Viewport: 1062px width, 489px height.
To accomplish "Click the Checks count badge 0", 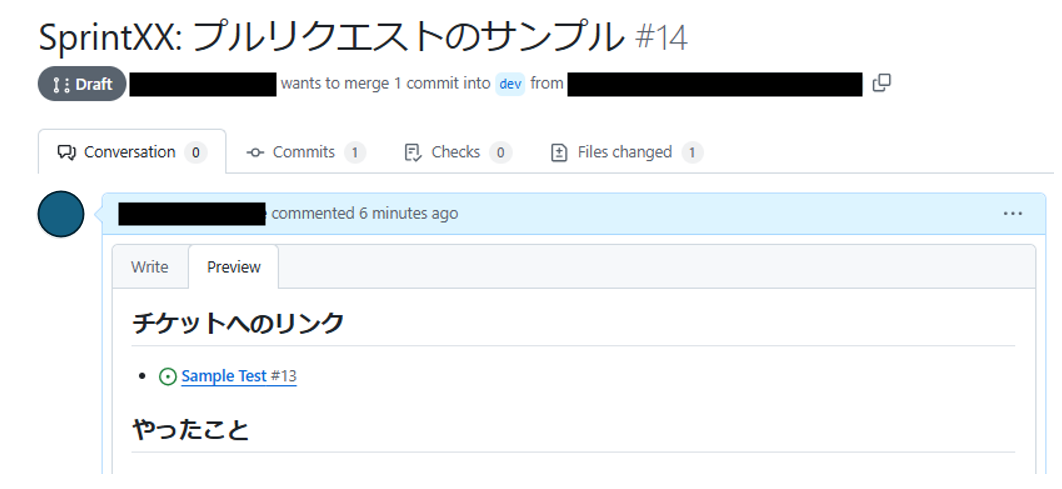I will coord(500,152).
